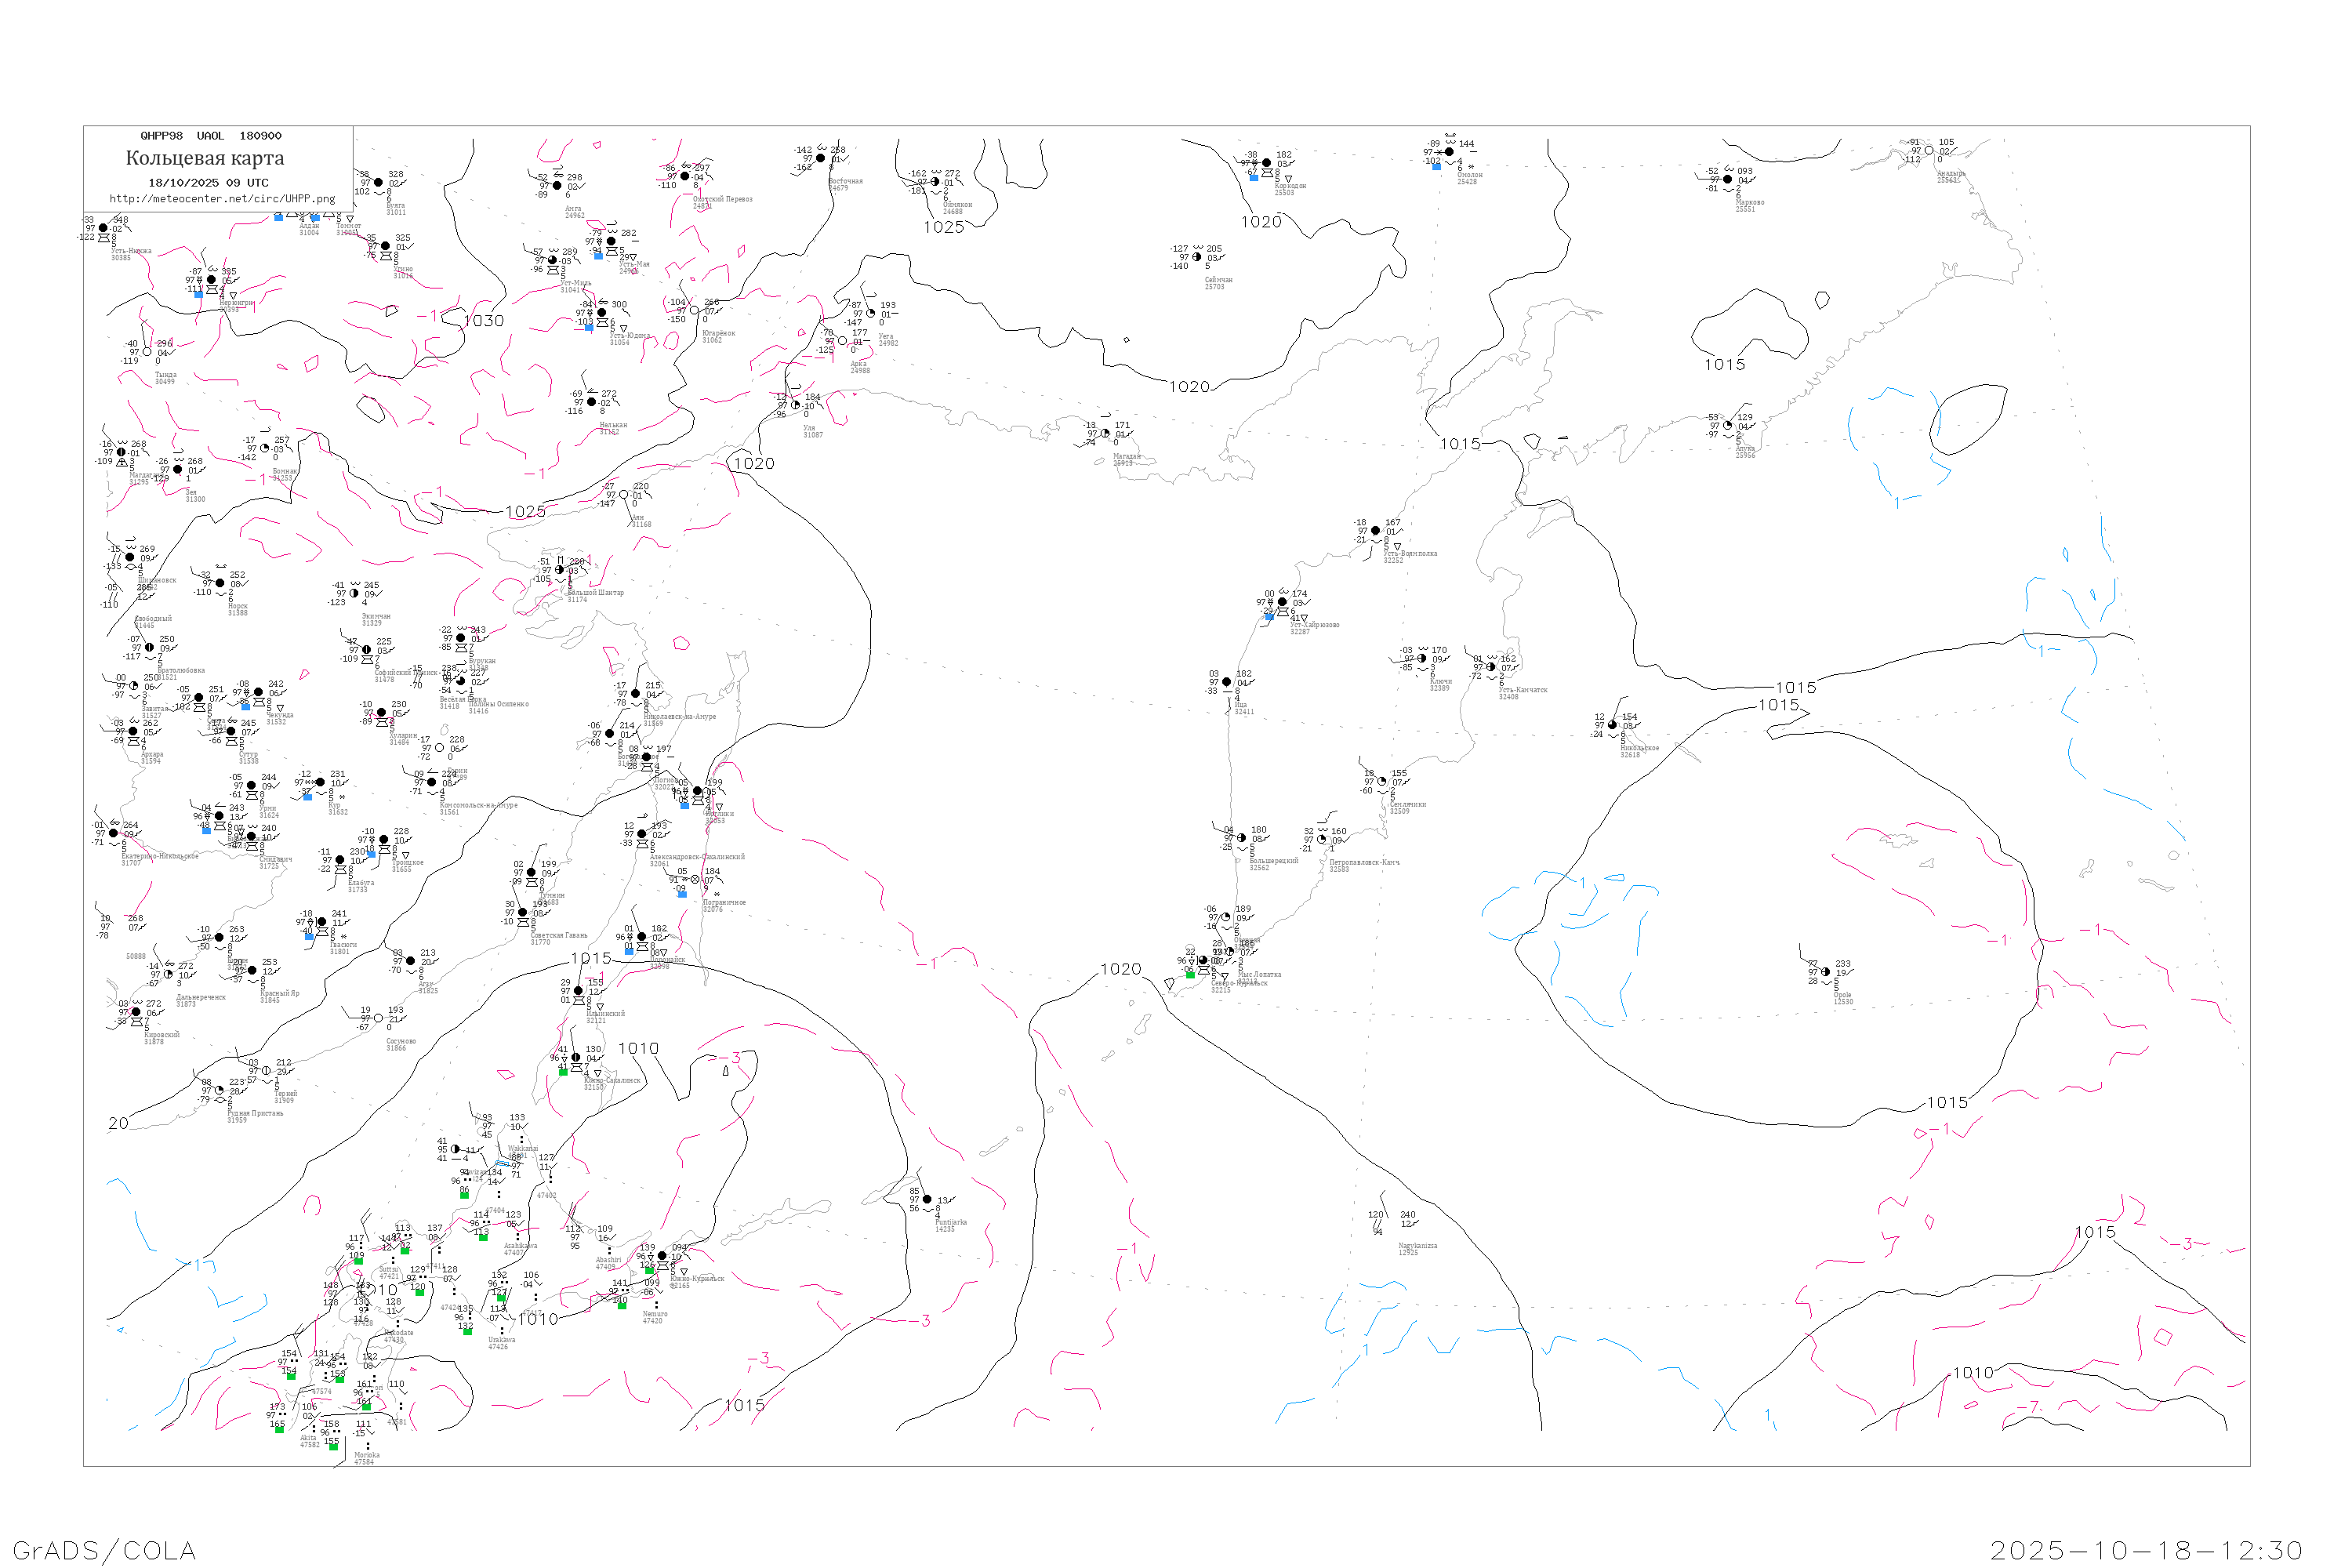Click the Бомнак station cloud symbol
The image size is (2352, 1568).
pyautogui.click(x=265, y=448)
